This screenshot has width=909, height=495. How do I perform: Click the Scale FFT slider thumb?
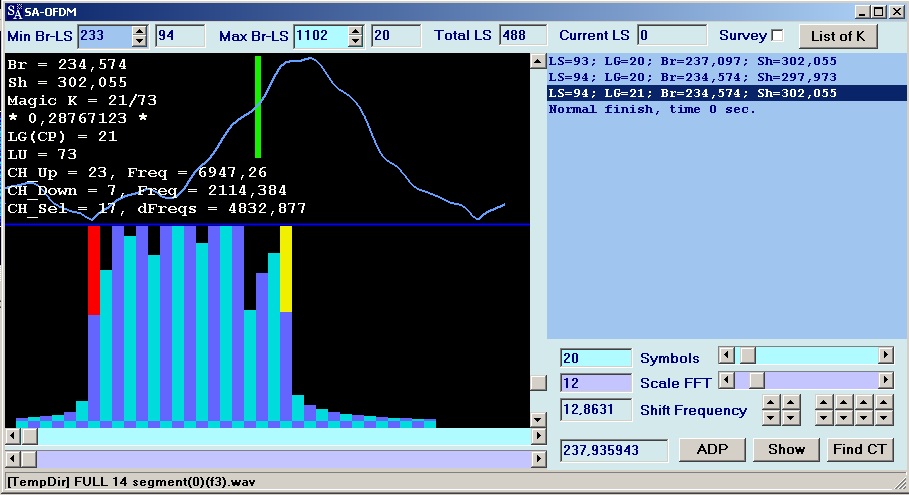coord(757,380)
